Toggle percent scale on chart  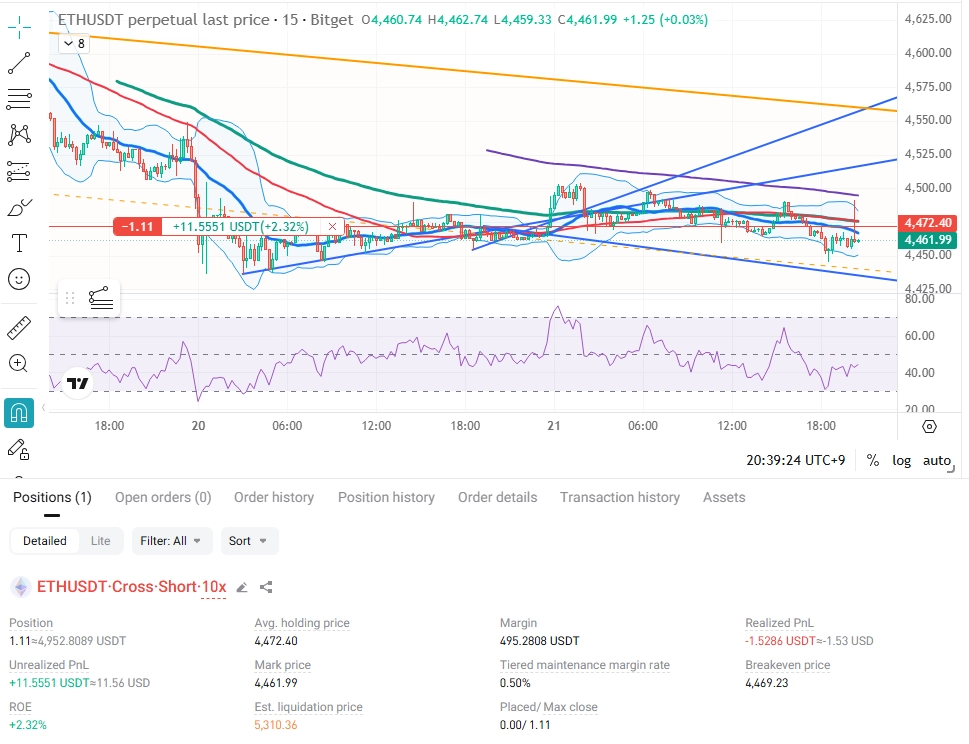(873, 460)
